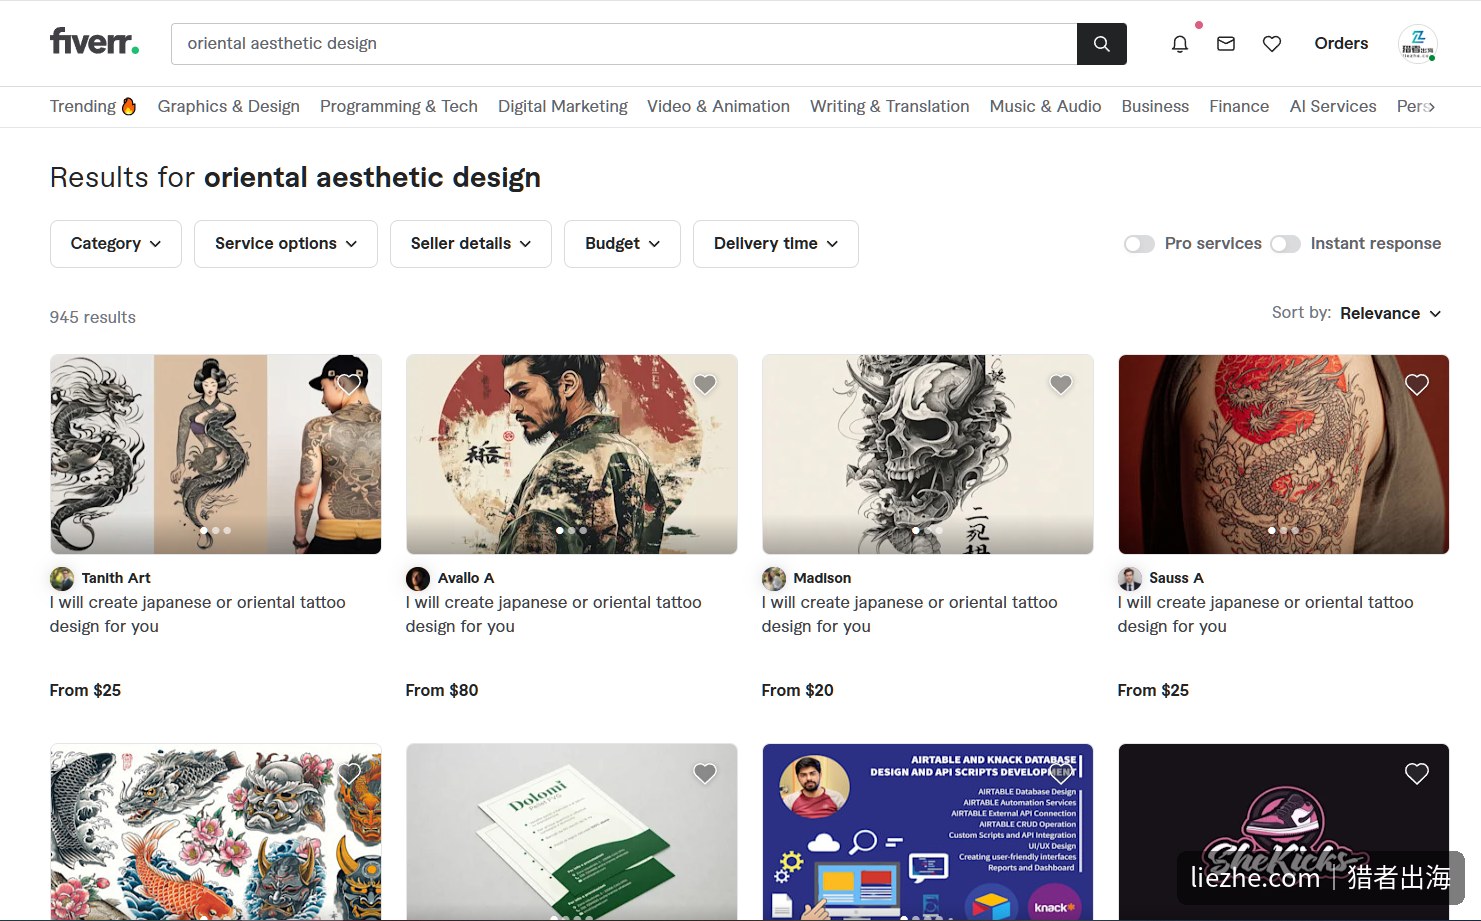1481x921 pixels.
Task: Open the notifications bell
Action: pos(1180,44)
